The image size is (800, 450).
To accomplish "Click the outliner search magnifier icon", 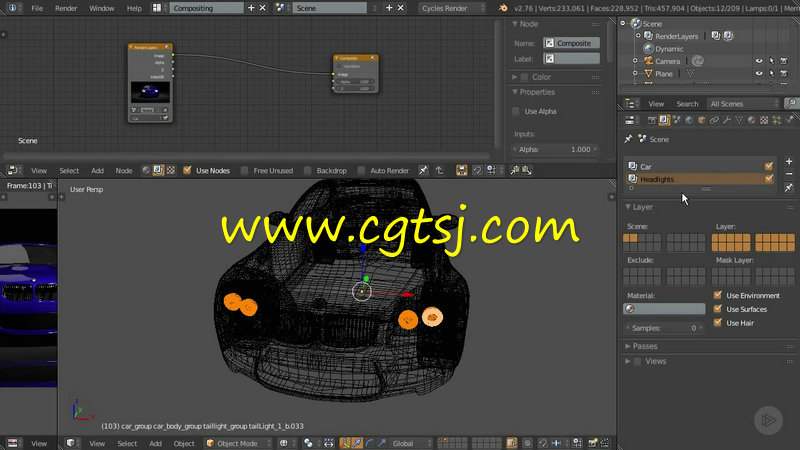I will [x=791, y=104].
